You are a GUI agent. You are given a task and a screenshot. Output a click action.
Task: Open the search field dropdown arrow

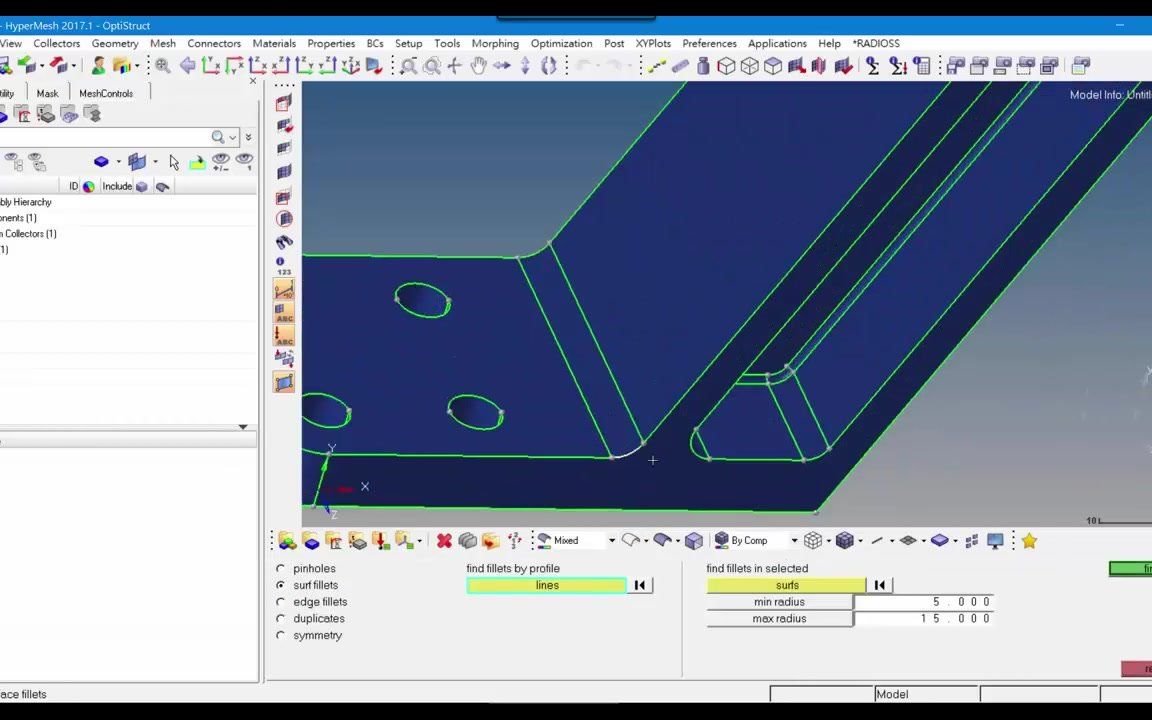pos(232,137)
